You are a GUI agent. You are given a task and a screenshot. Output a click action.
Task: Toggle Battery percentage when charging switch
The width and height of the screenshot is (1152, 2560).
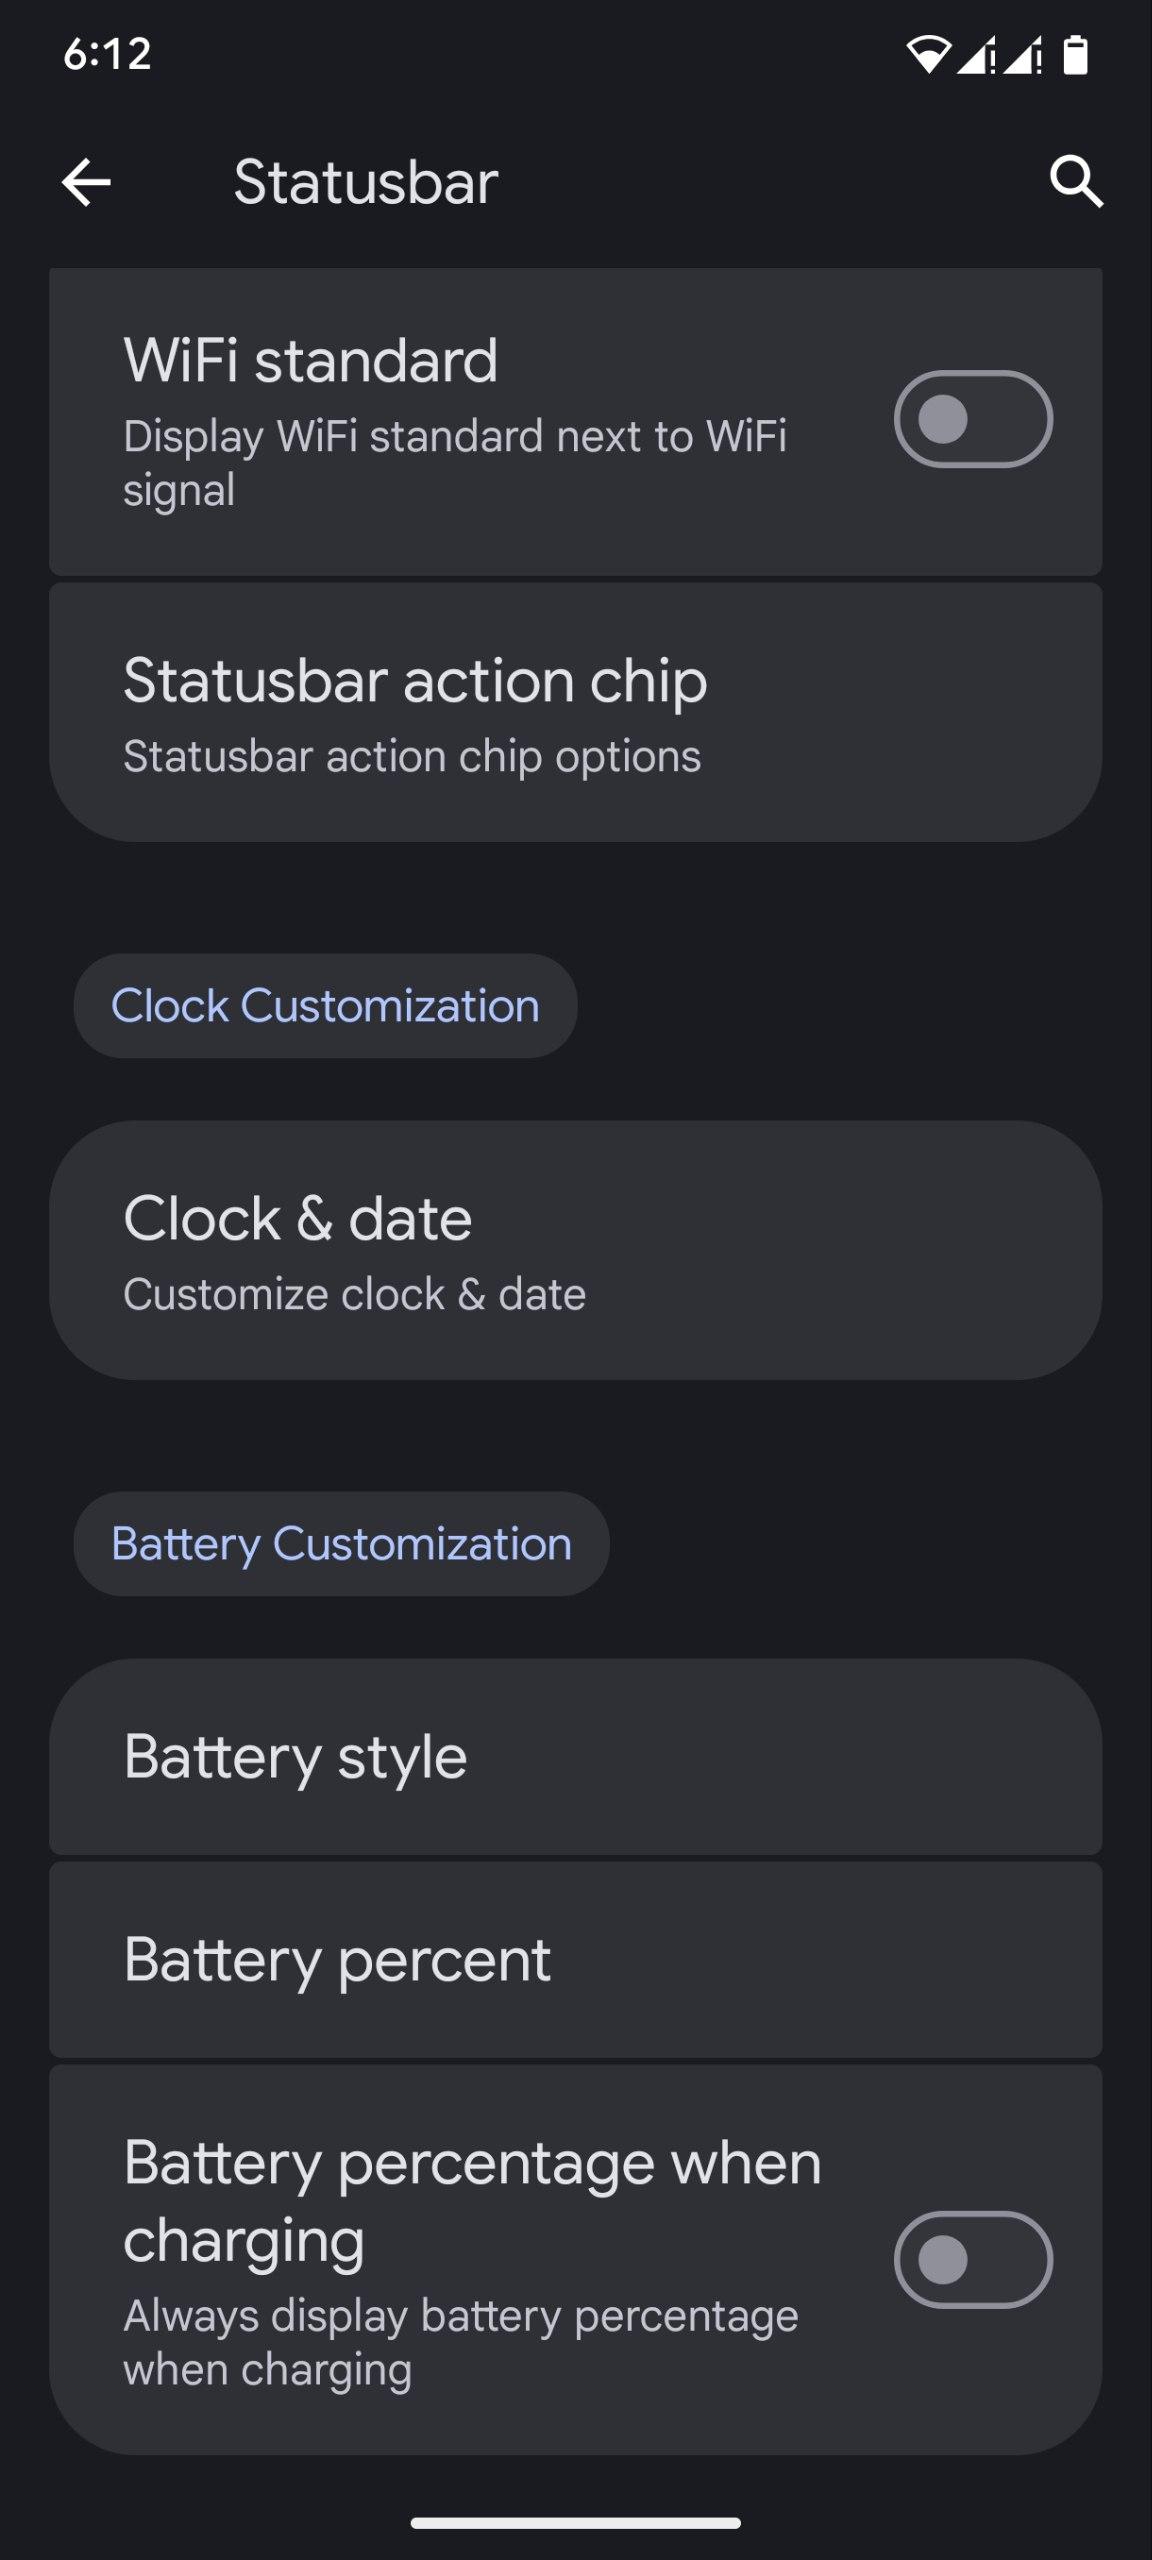[972, 2259]
